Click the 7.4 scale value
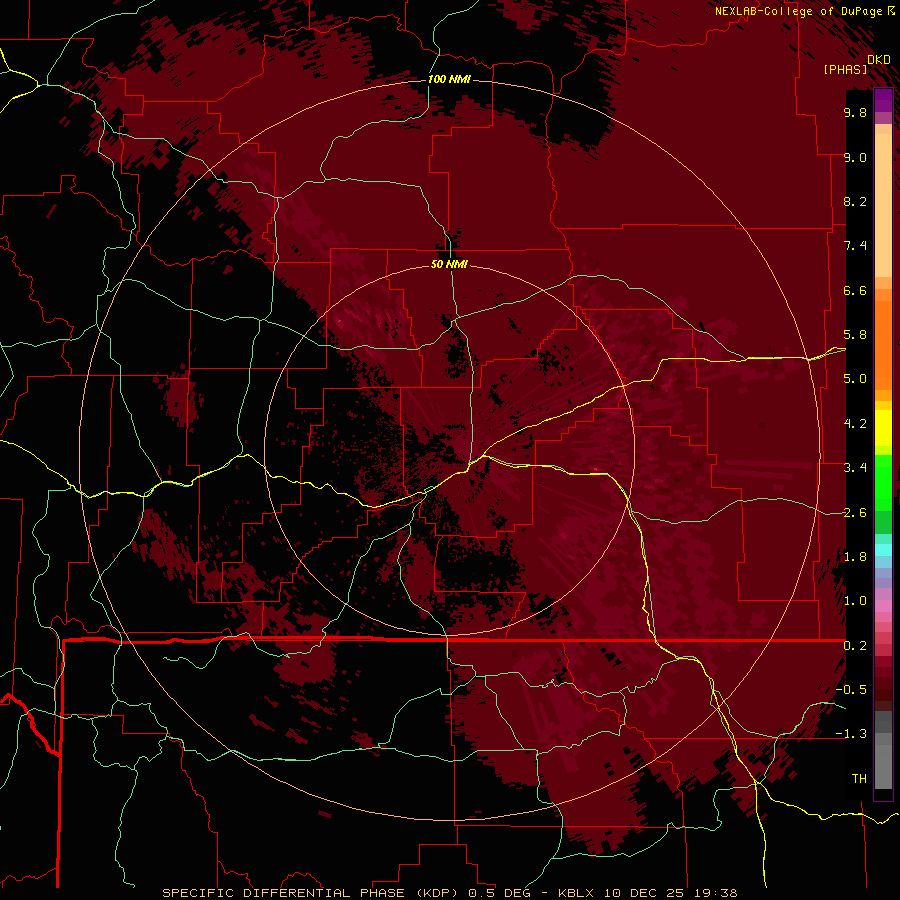 [x=855, y=246]
